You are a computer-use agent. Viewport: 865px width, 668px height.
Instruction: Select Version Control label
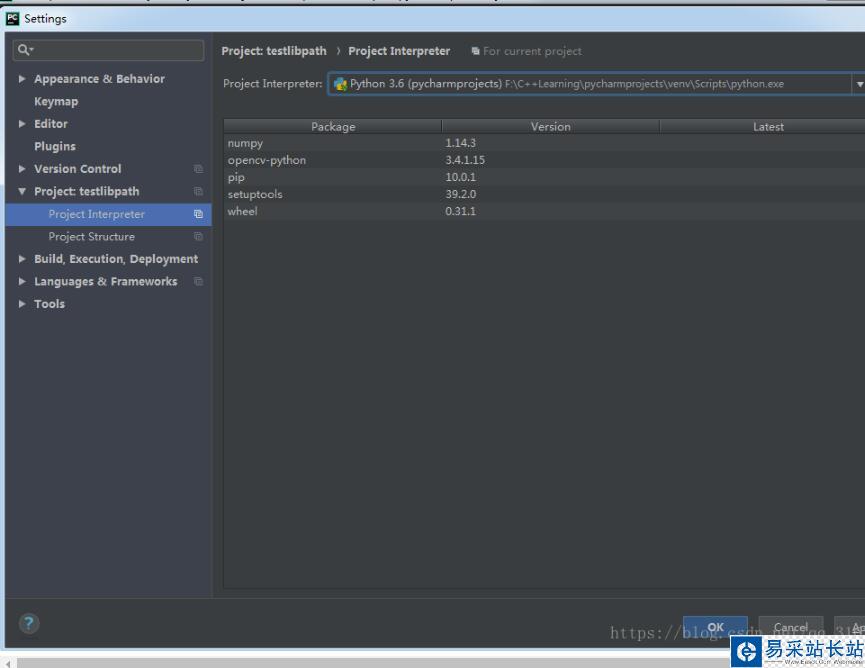[x=78, y=169]
